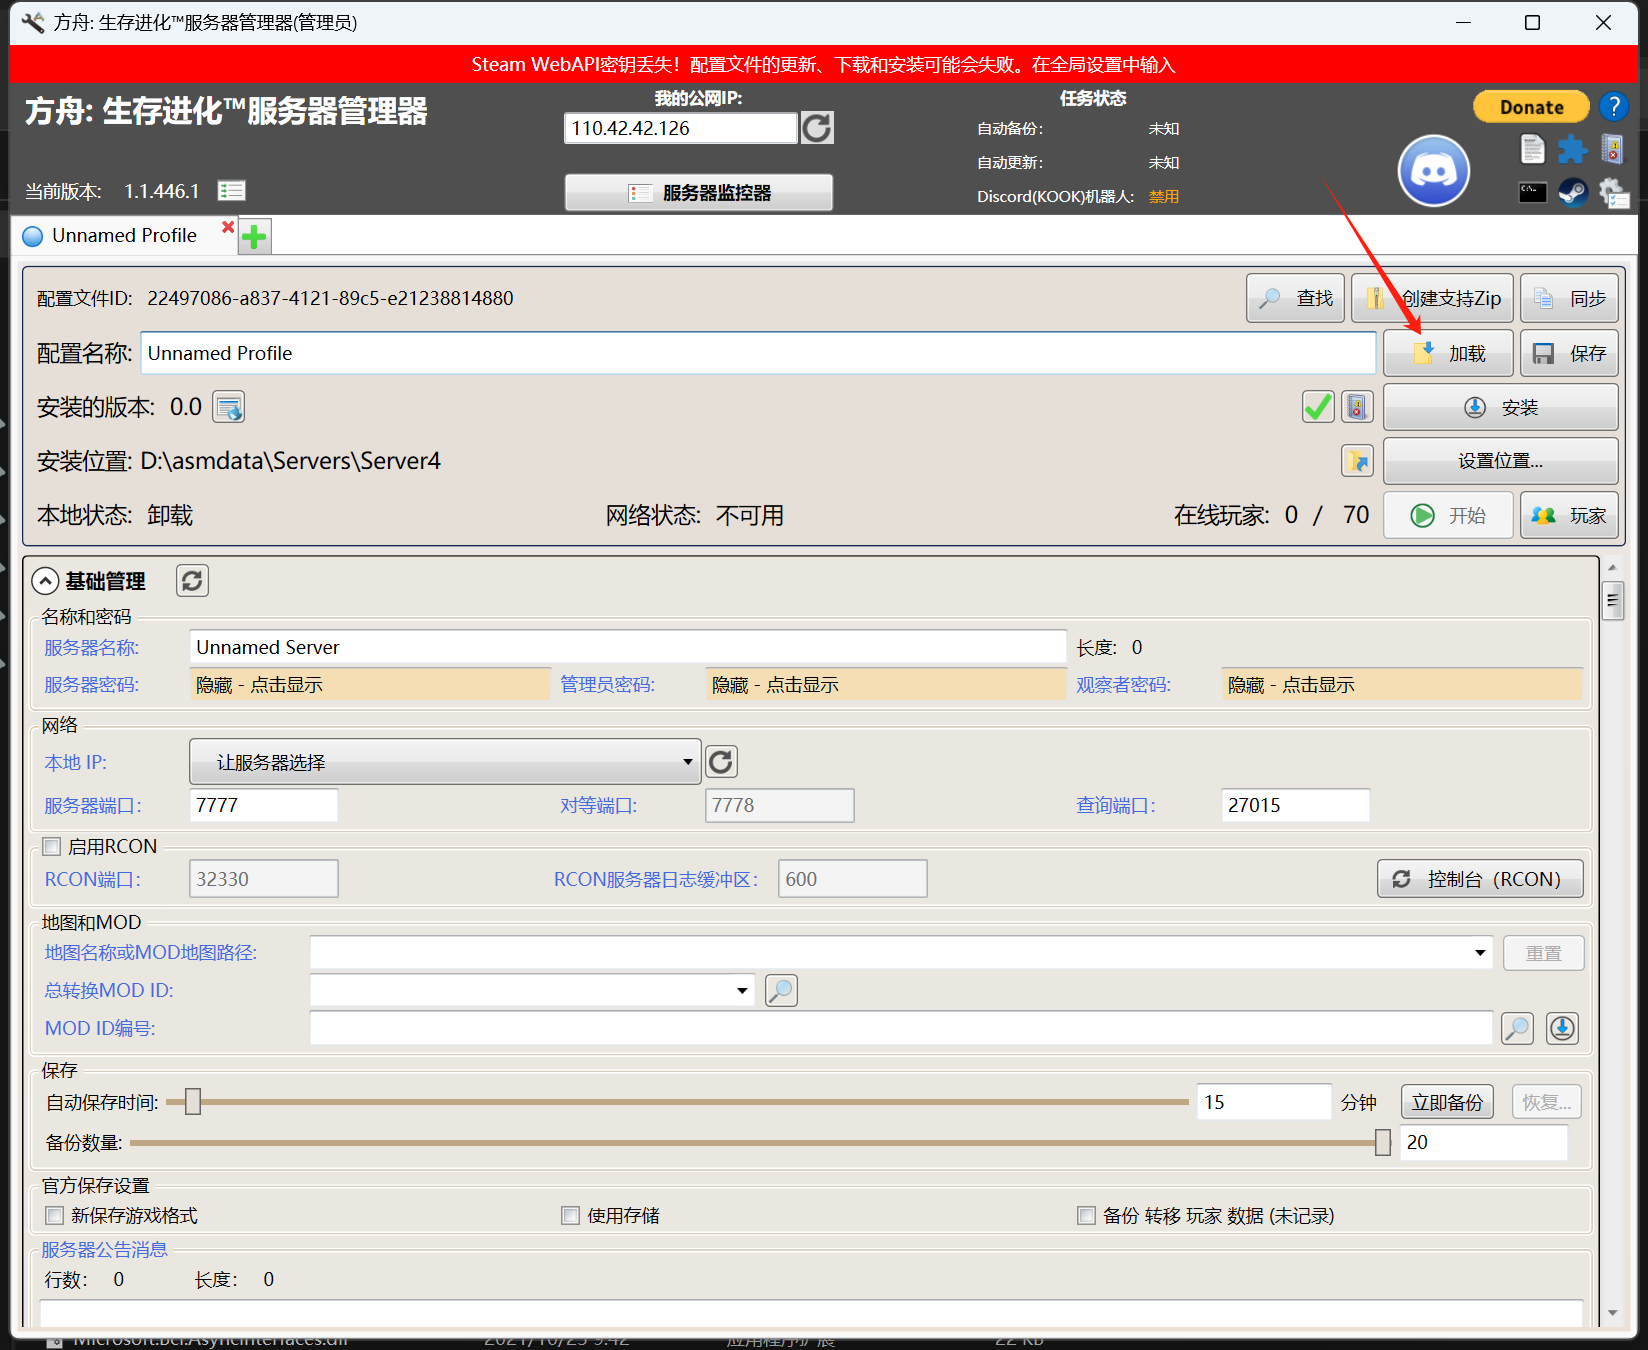This screenshot has height=1350, width=1648.
Task: Open the server monitor button
Action: coord(699,193)
